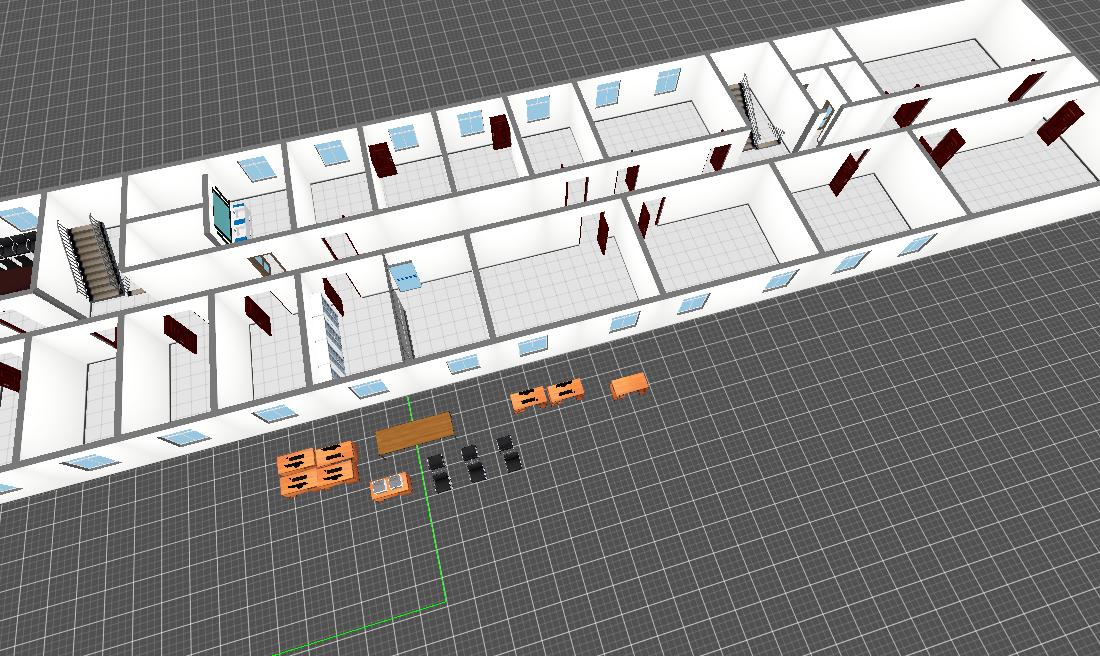Click the corner of the green boundary line
The width and height of the screenshot is (1100, 656).
pyautogui.click(x=445, y=604)
